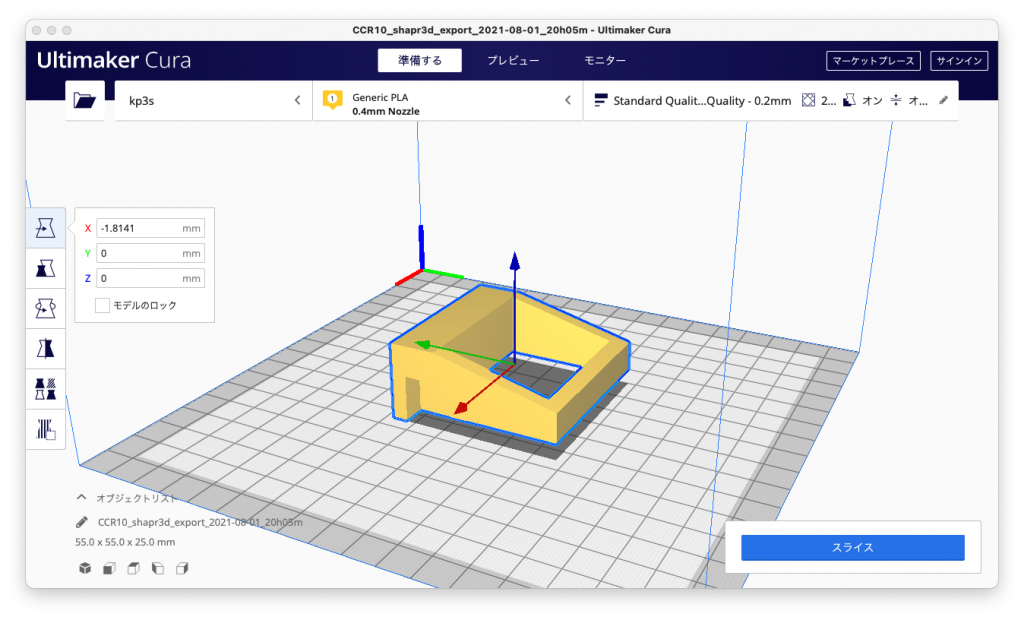This screenshot has height=620, width=1024.
Task: Click the Z position input field
Action: [150, 278]
